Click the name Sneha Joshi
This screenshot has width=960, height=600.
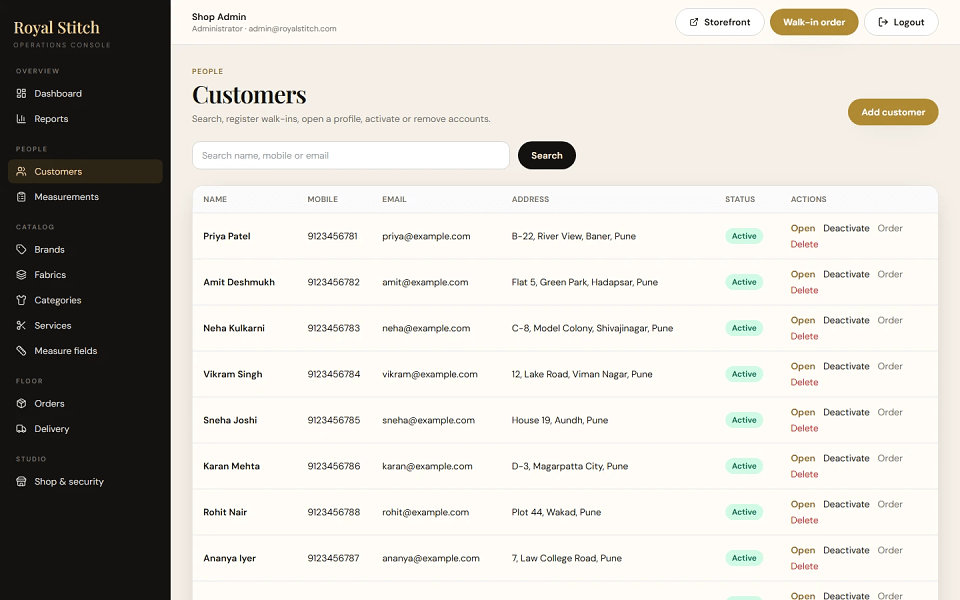click(230, 420)
